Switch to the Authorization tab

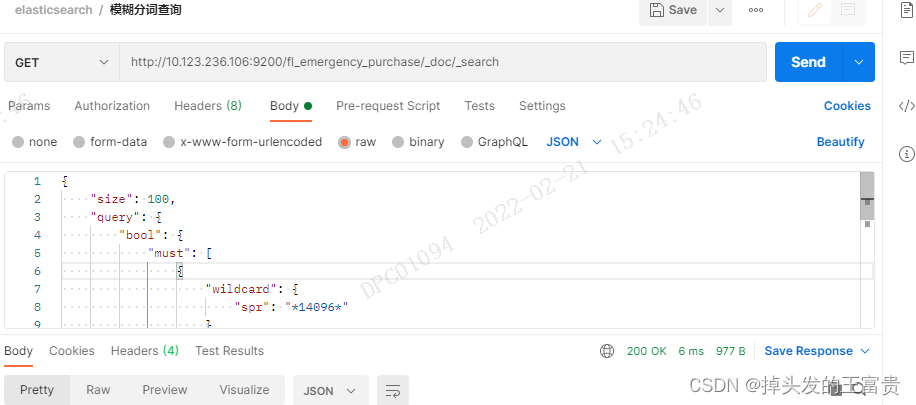[x=112, y=106]
